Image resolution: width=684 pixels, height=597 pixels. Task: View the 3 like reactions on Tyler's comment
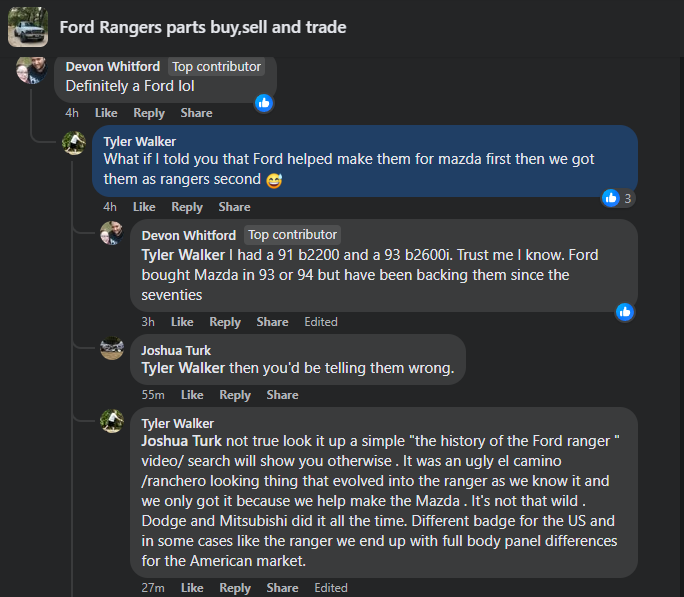(618, 198)
